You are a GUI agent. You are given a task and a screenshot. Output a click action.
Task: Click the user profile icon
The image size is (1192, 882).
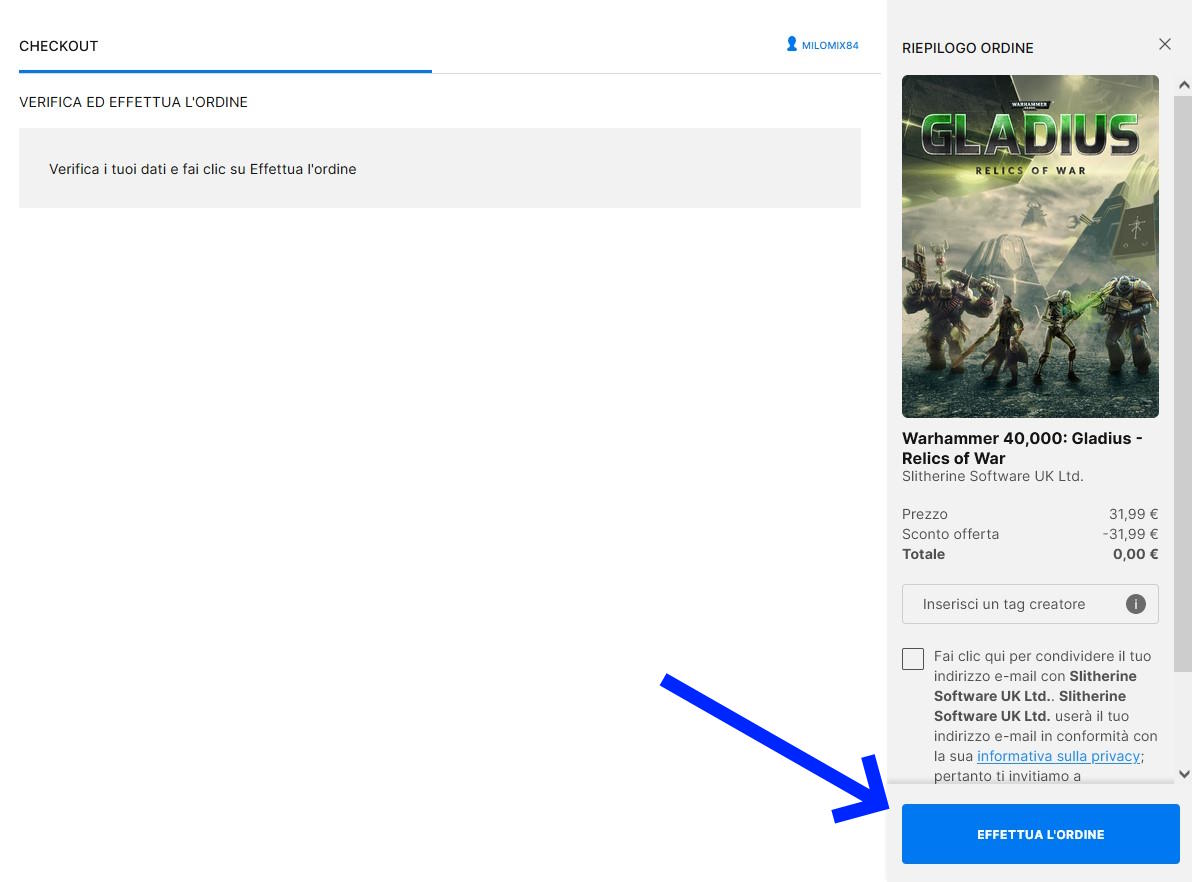791,45
